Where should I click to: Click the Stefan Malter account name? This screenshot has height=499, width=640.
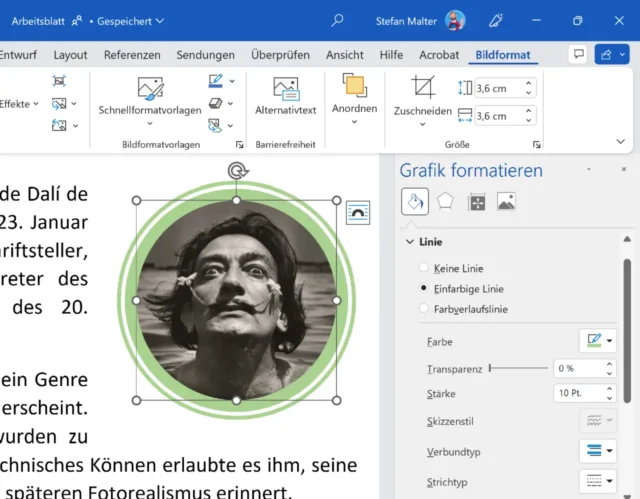click(406, 21)
